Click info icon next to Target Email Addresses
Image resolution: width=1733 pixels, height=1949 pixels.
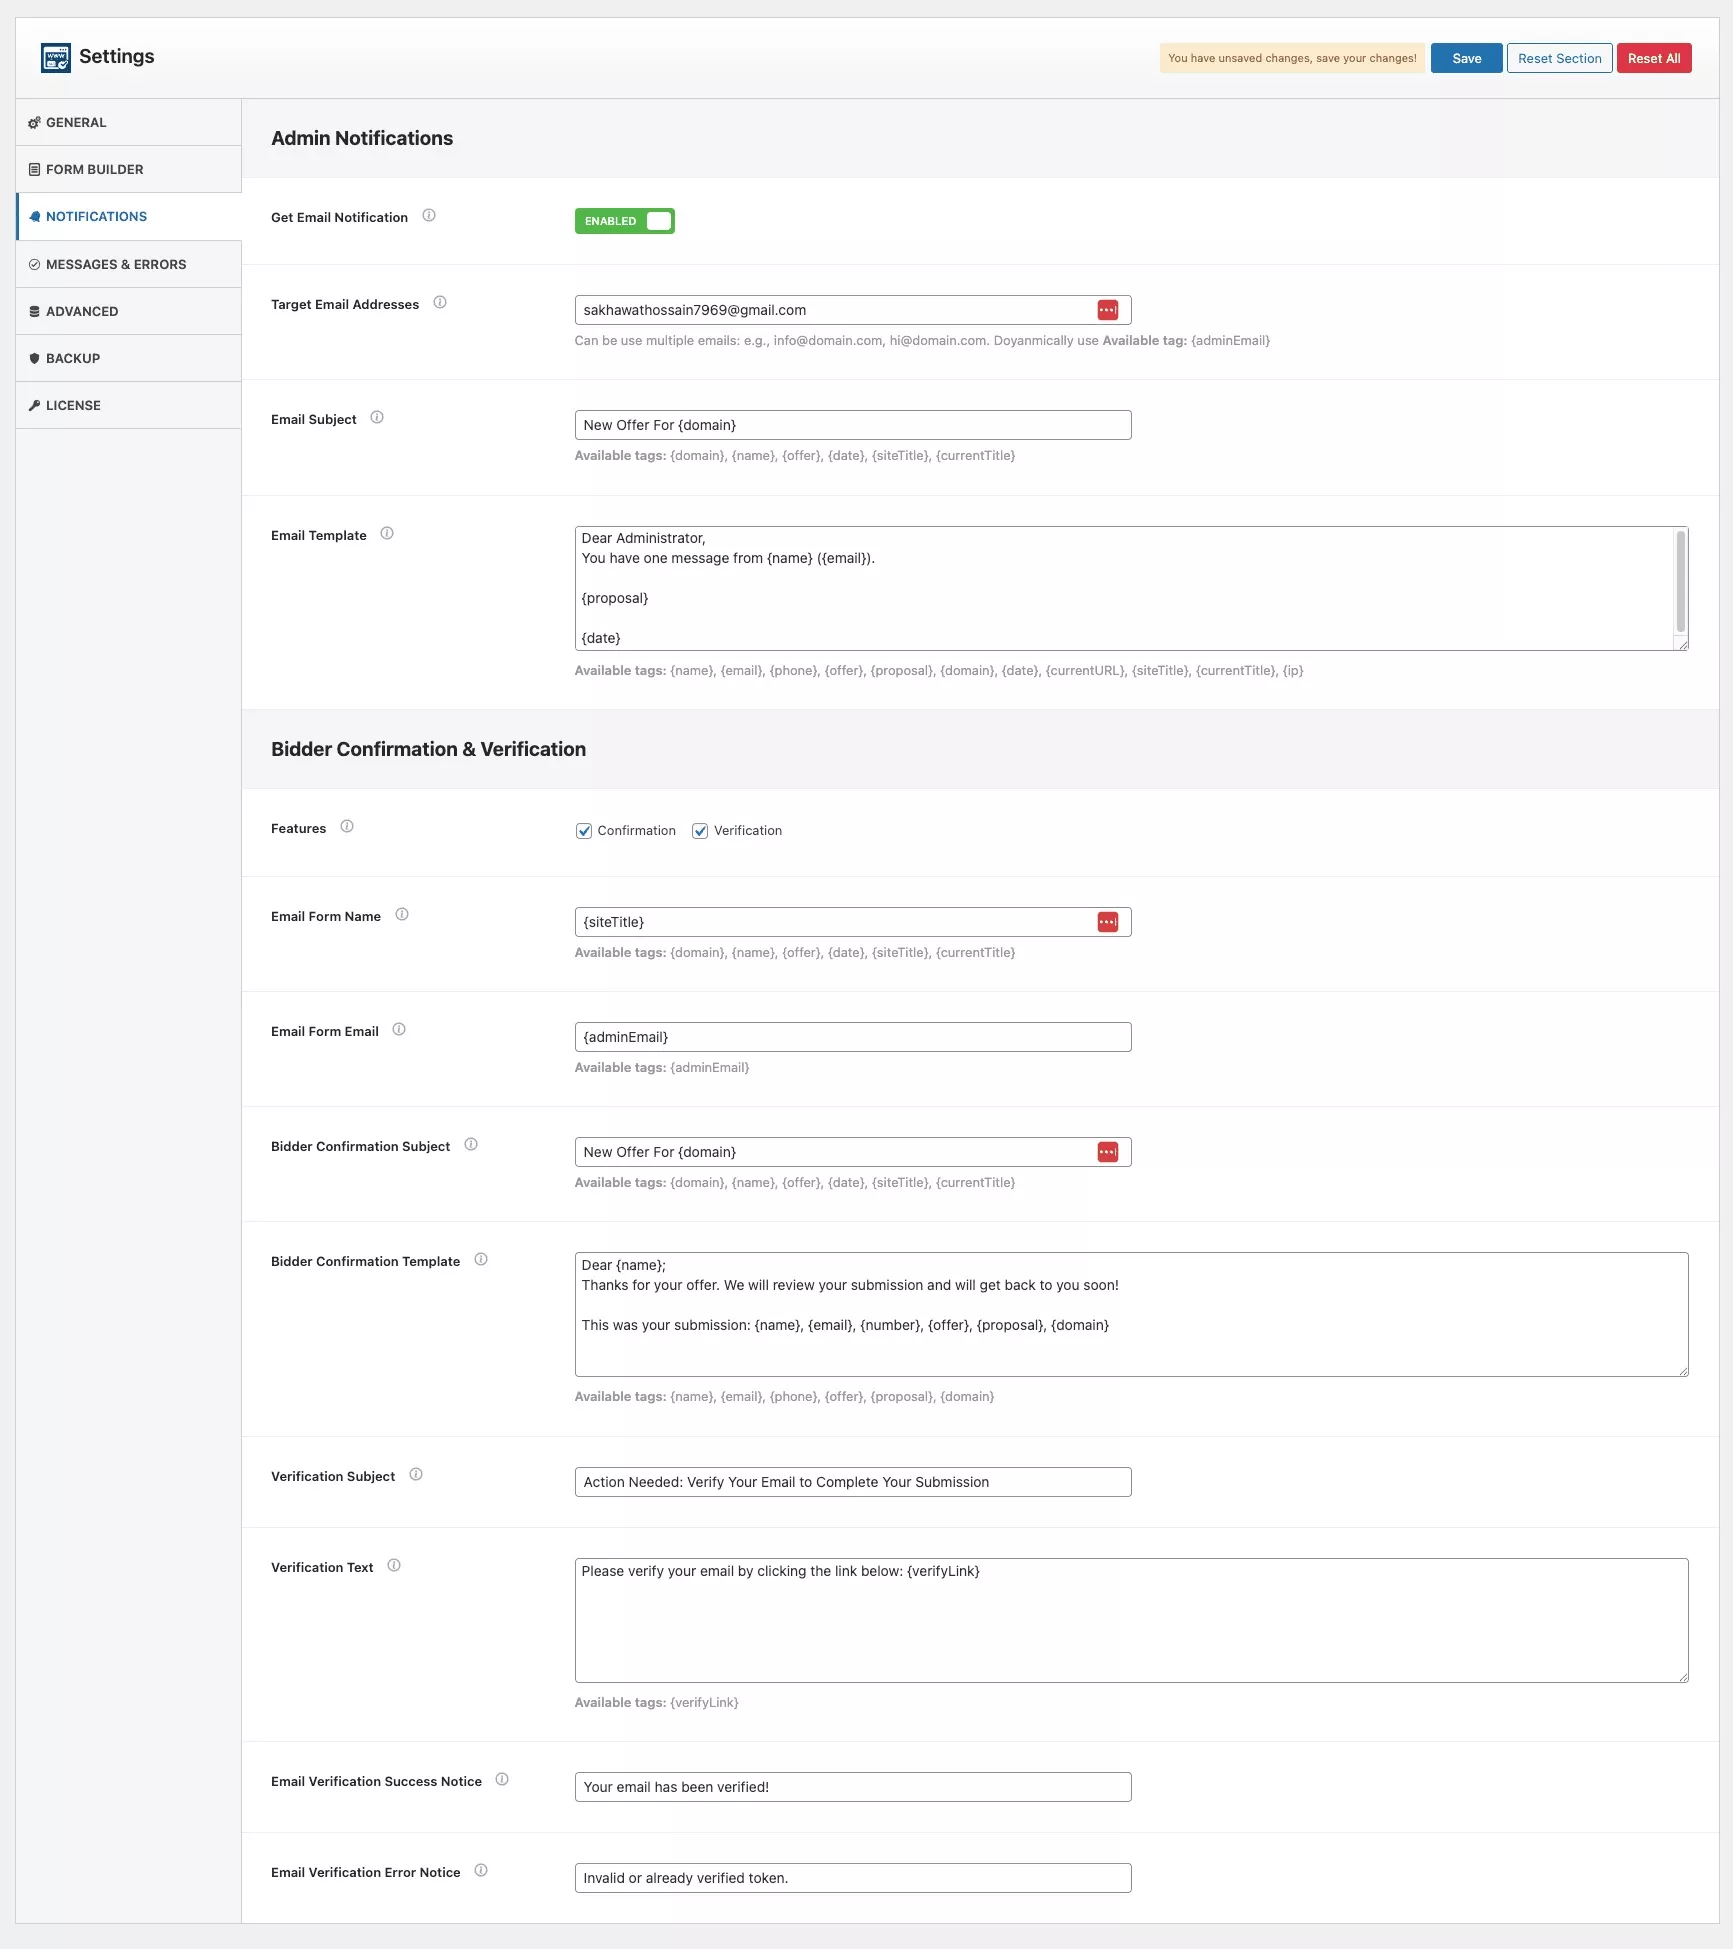pyautogui.click(x=440, y=303)
